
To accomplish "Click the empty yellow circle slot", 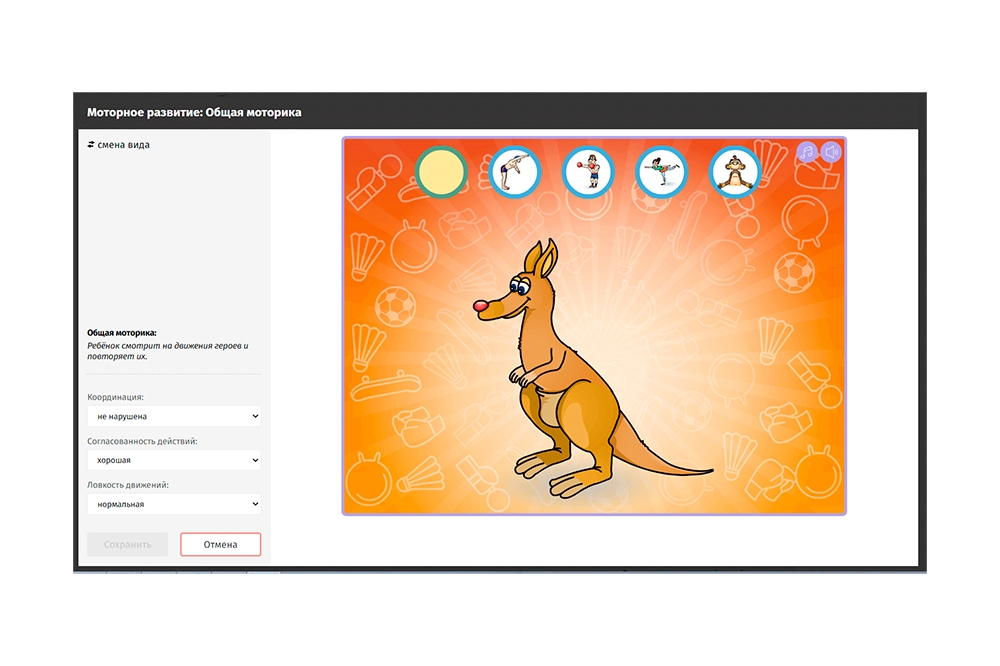I will [x=441, y=172].
